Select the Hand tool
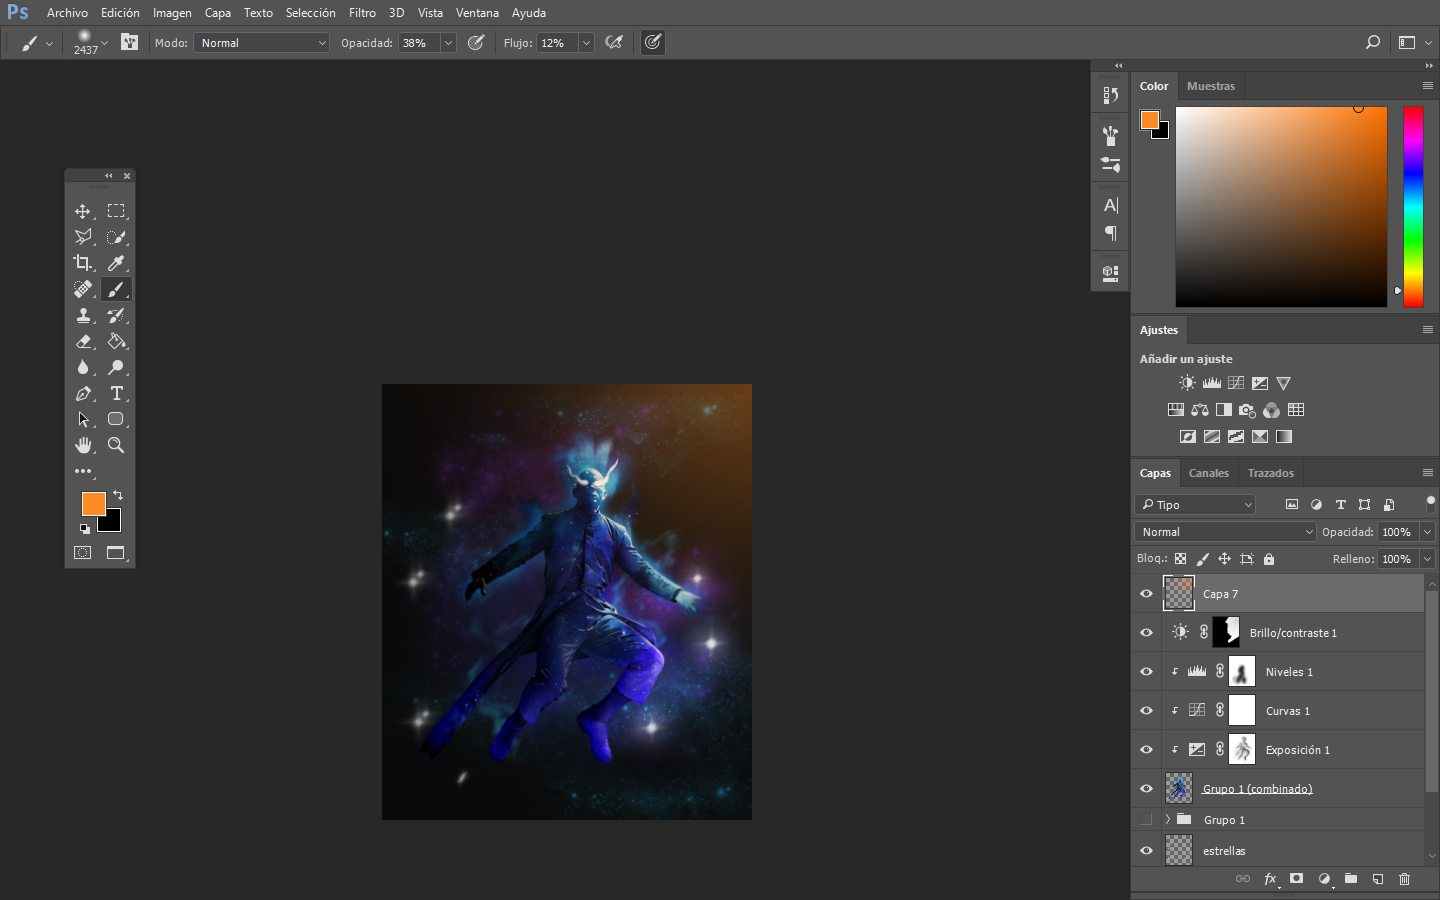The height and width of the screenshot is (900, 1440). [x=83, y=445]
